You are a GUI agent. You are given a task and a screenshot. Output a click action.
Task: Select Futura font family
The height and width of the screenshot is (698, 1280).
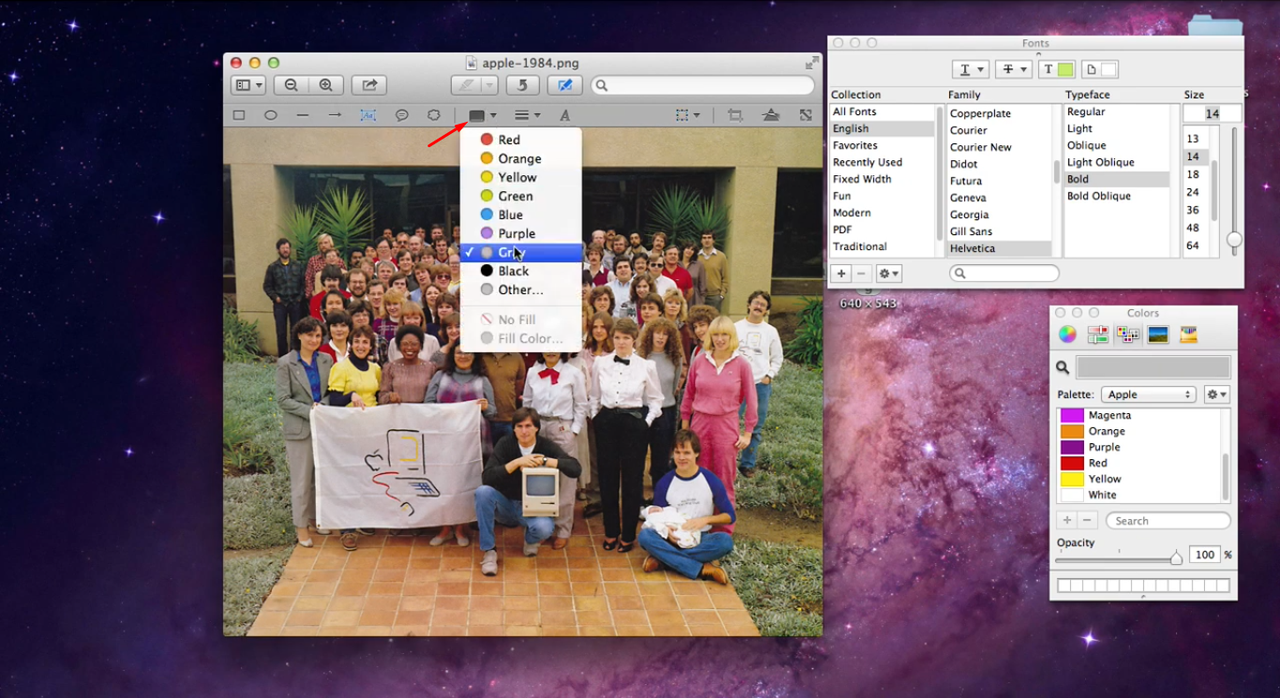[999, 181]
